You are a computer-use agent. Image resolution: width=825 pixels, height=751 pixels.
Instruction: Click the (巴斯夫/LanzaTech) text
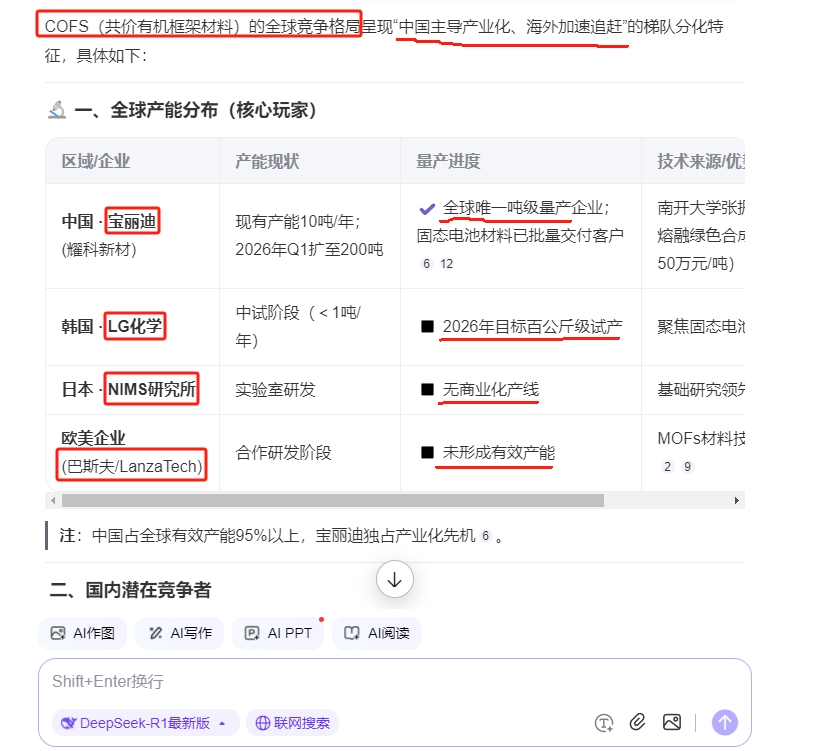[132, 466]
